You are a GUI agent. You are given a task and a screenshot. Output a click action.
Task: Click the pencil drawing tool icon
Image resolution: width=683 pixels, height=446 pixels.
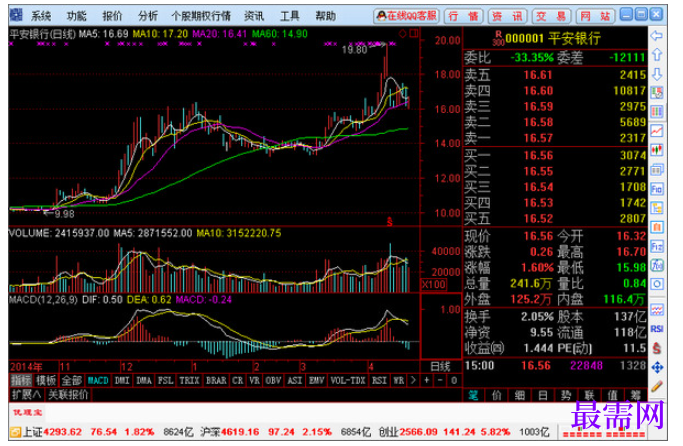(x=656, y=386)
